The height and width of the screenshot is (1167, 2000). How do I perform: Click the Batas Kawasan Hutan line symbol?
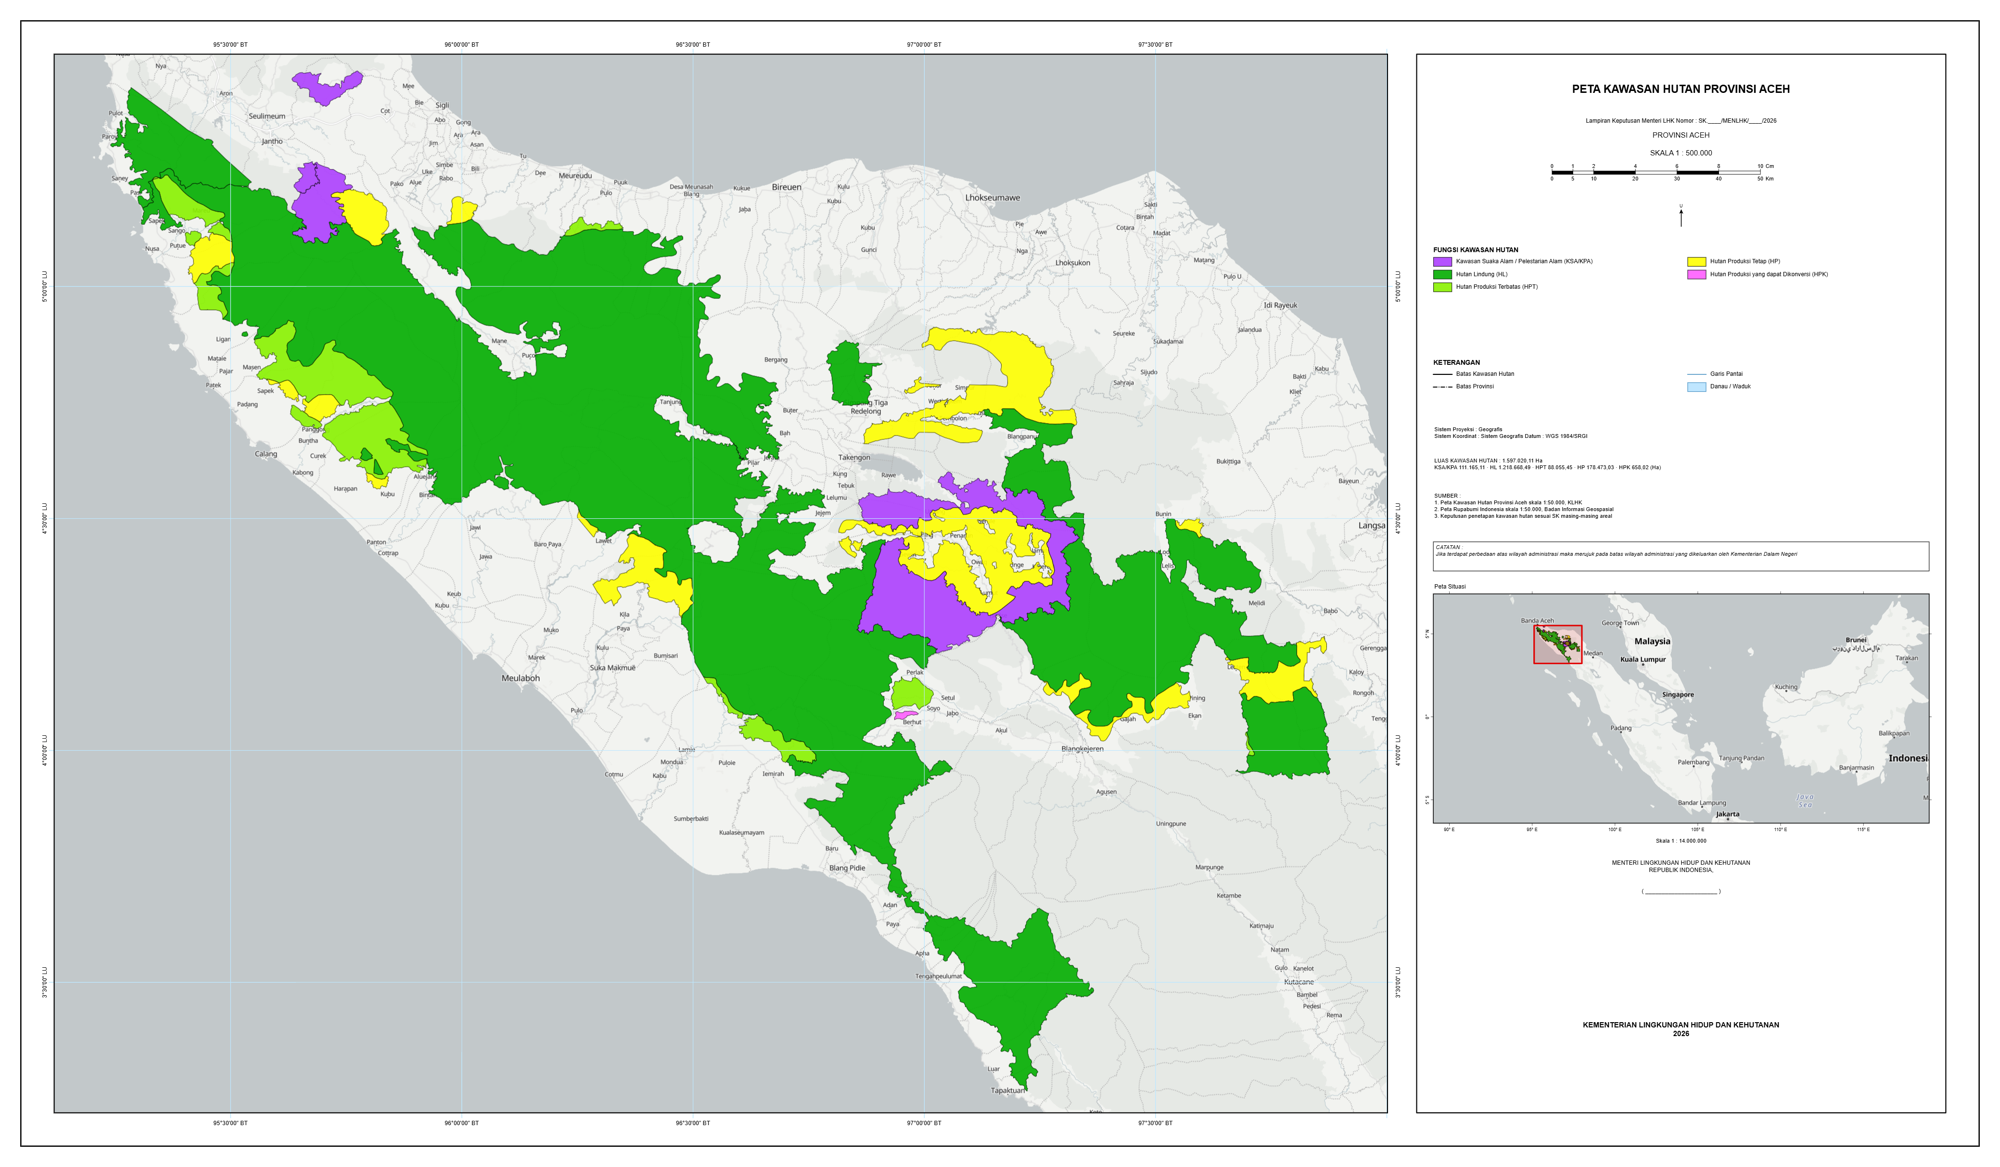click(x=1443, y=374)
